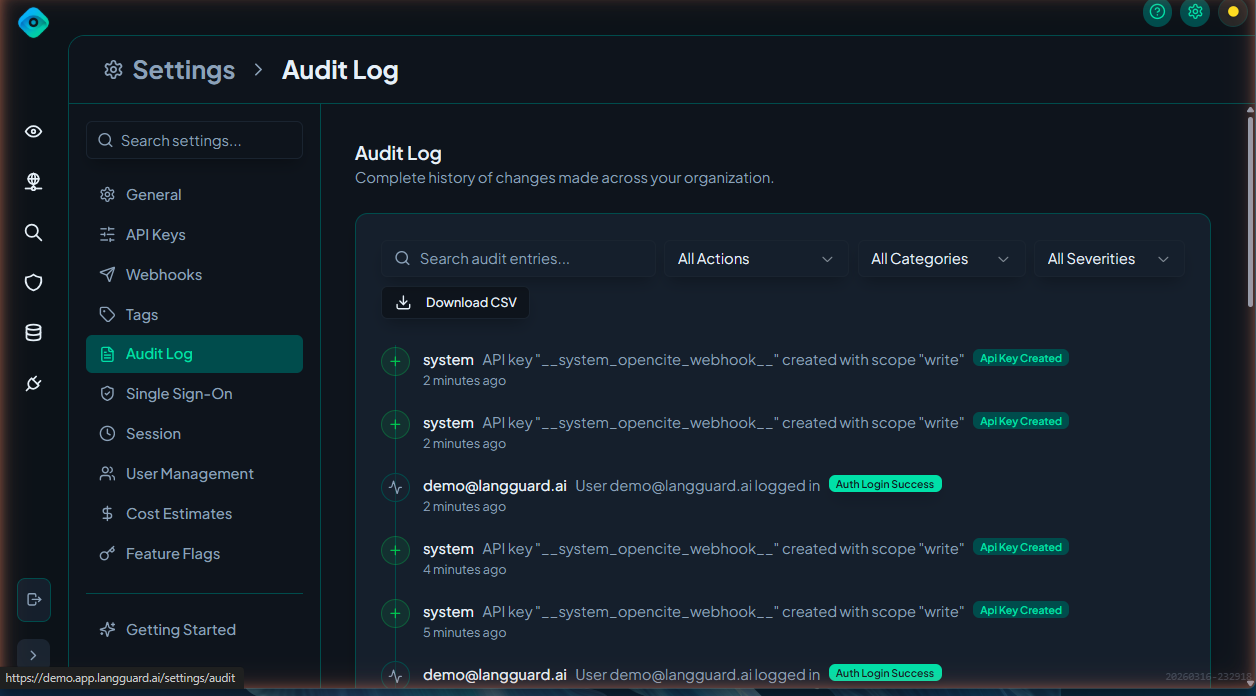
Task: Expand the All Categories filter
Action: [x=941, y=259]
